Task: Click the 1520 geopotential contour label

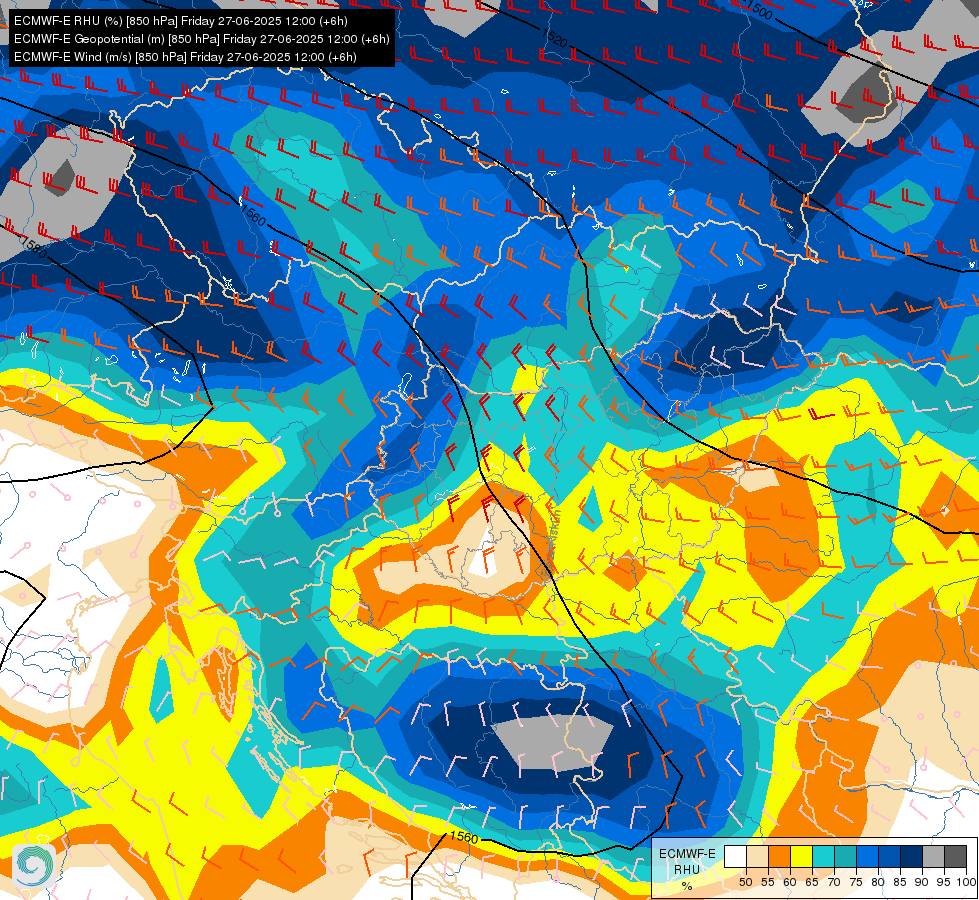Action: [554, 39]
